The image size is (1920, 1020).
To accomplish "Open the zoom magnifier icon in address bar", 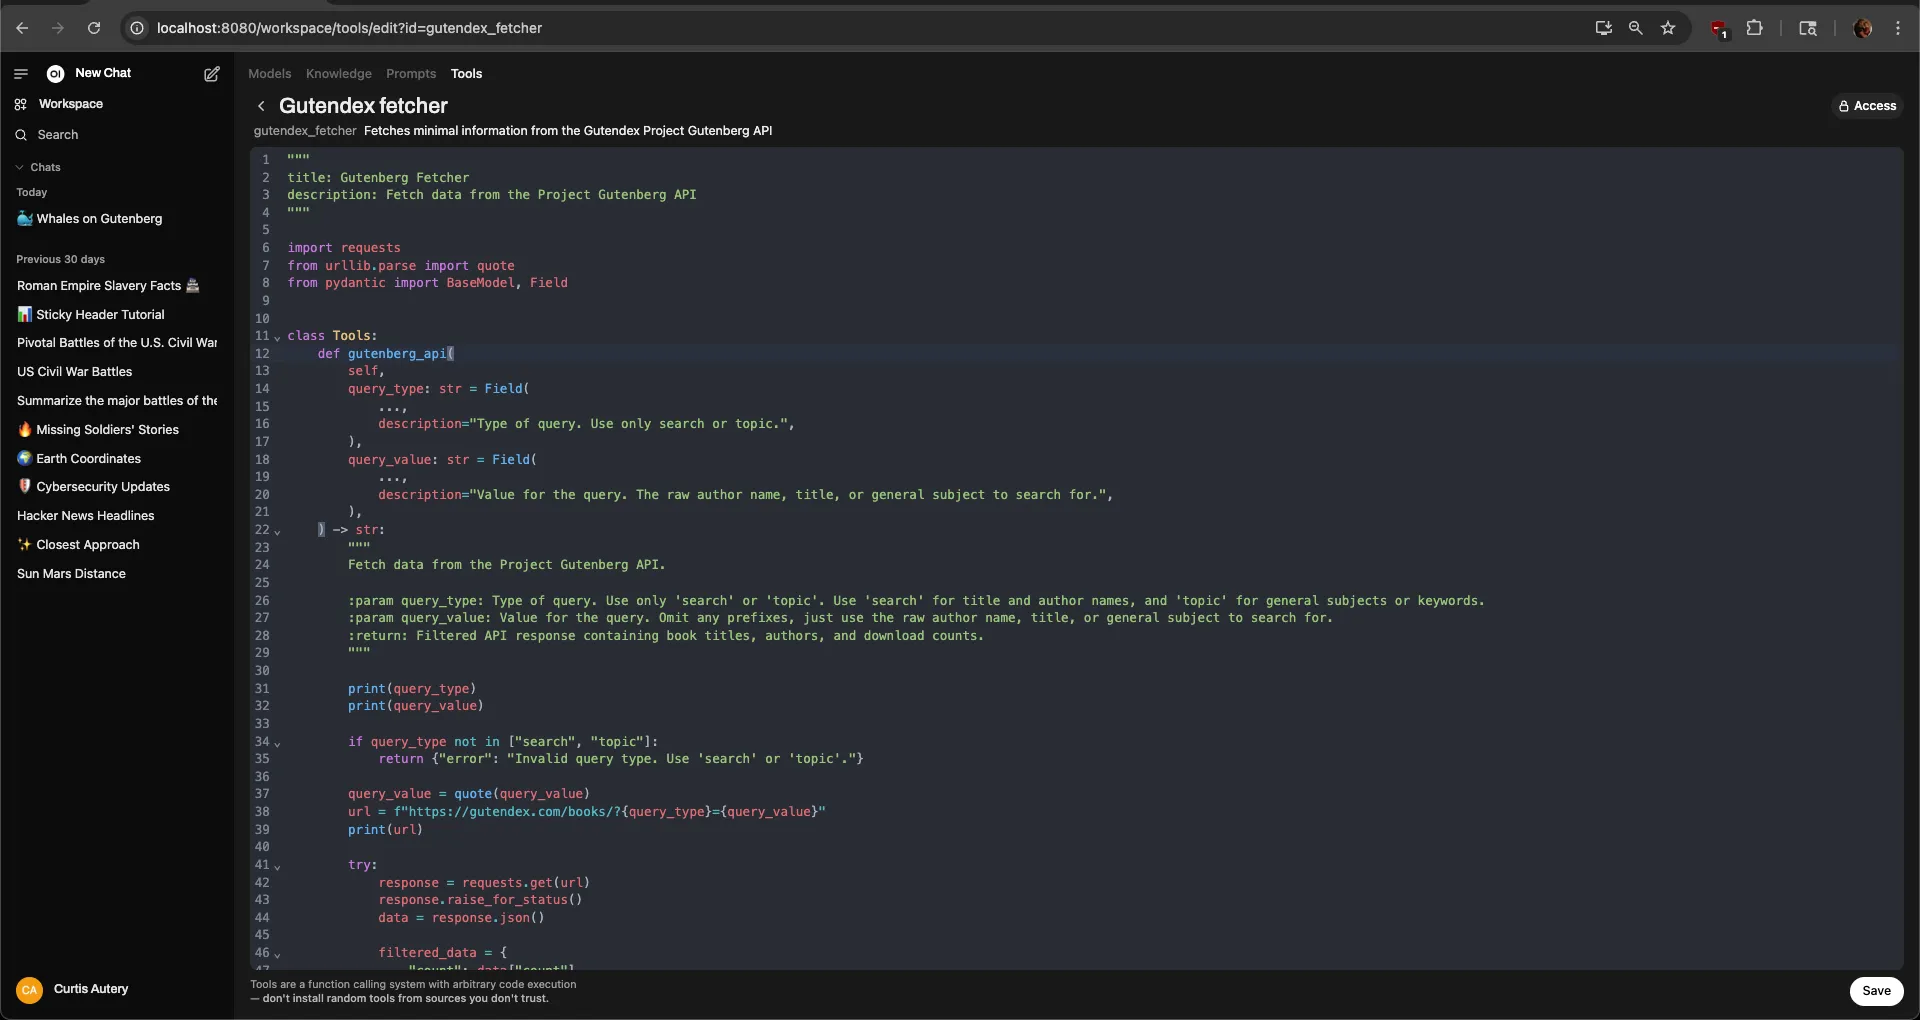I will (x=1636, y=28).
